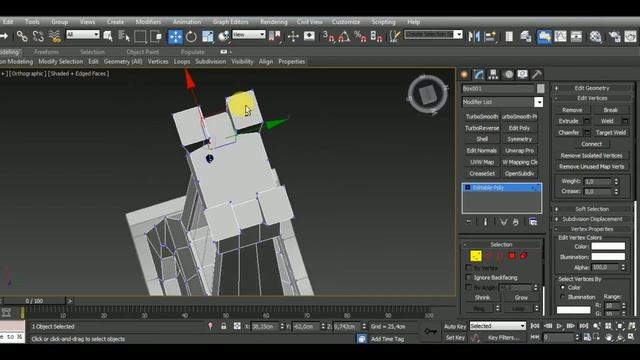Switch to the Freeform ribbon tab
The width and height of the screenshot is (640, 360).
pyautogui.click(x=47, y=52)
